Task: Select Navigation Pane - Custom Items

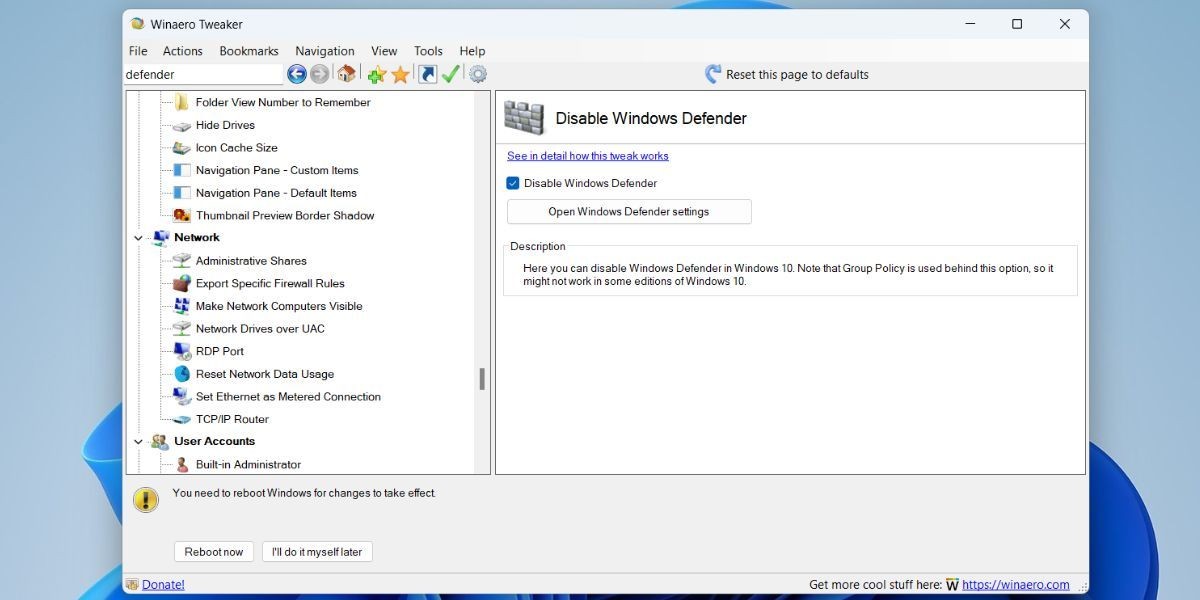Action: point(277,170)
